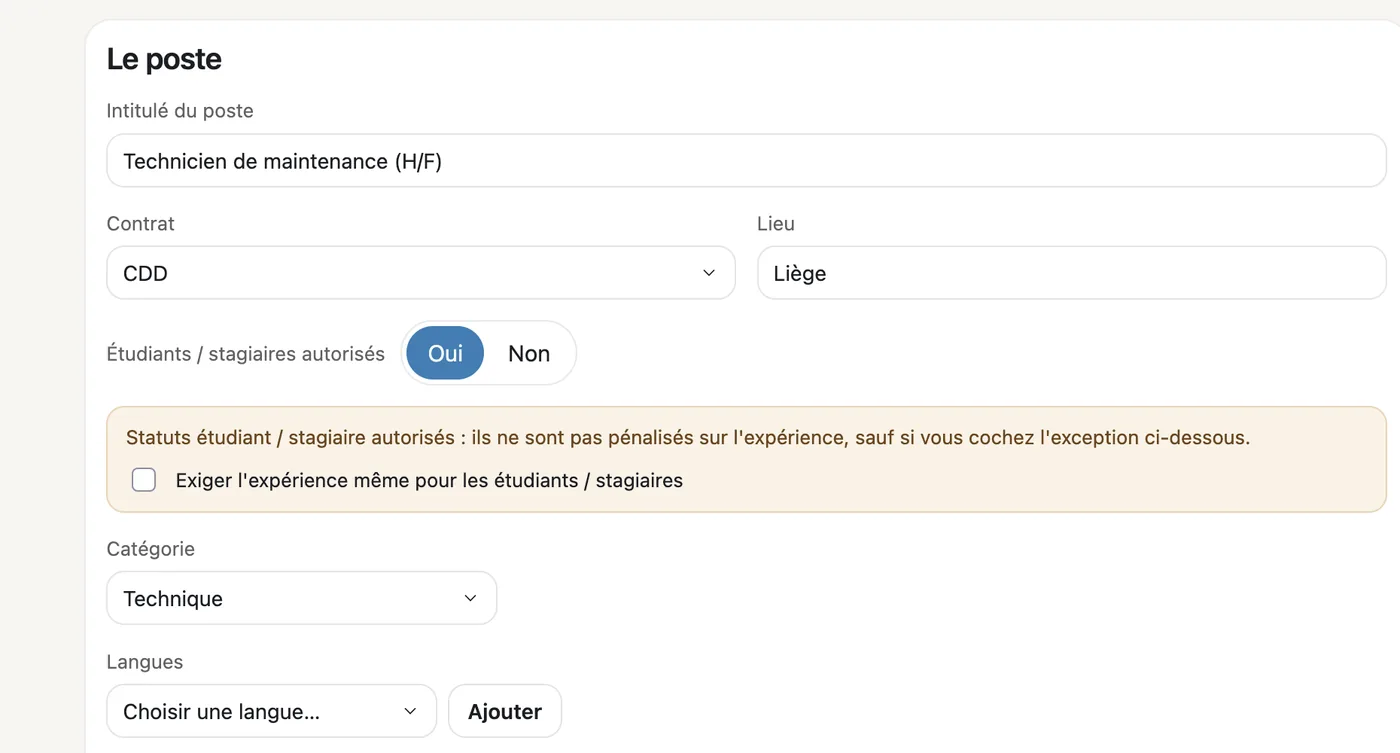Screen dimensions: 1400x753
Task: Click the Statuts étudiant / stagiaire autorisés notice text
Action: [x=688, y=437]
